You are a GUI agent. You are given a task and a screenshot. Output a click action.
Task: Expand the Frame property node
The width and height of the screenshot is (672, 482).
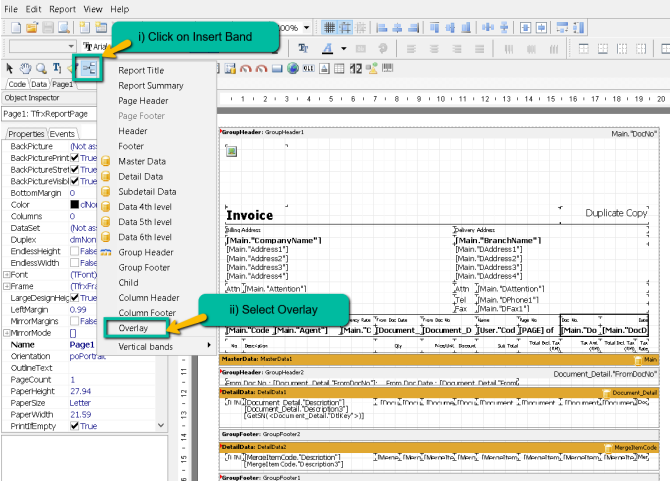(6, 286)
